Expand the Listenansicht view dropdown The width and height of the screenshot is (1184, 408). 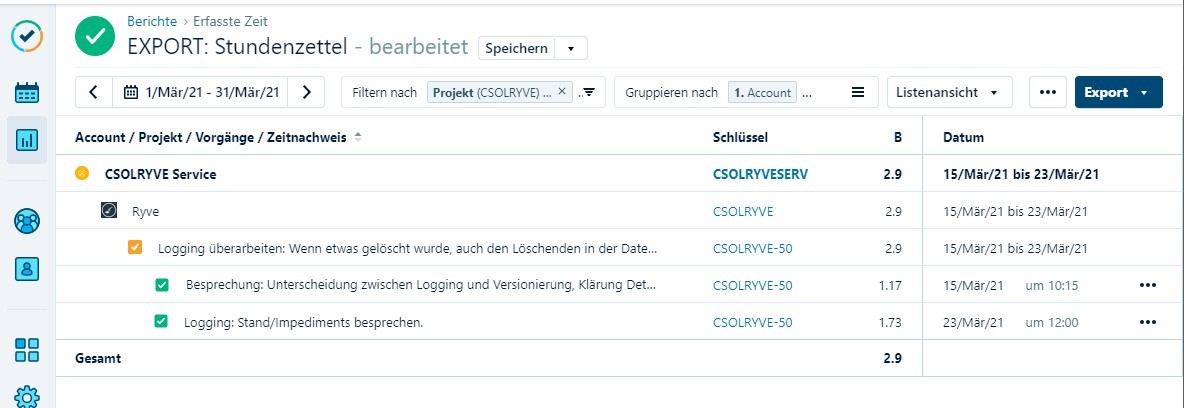tap(949, 92)
